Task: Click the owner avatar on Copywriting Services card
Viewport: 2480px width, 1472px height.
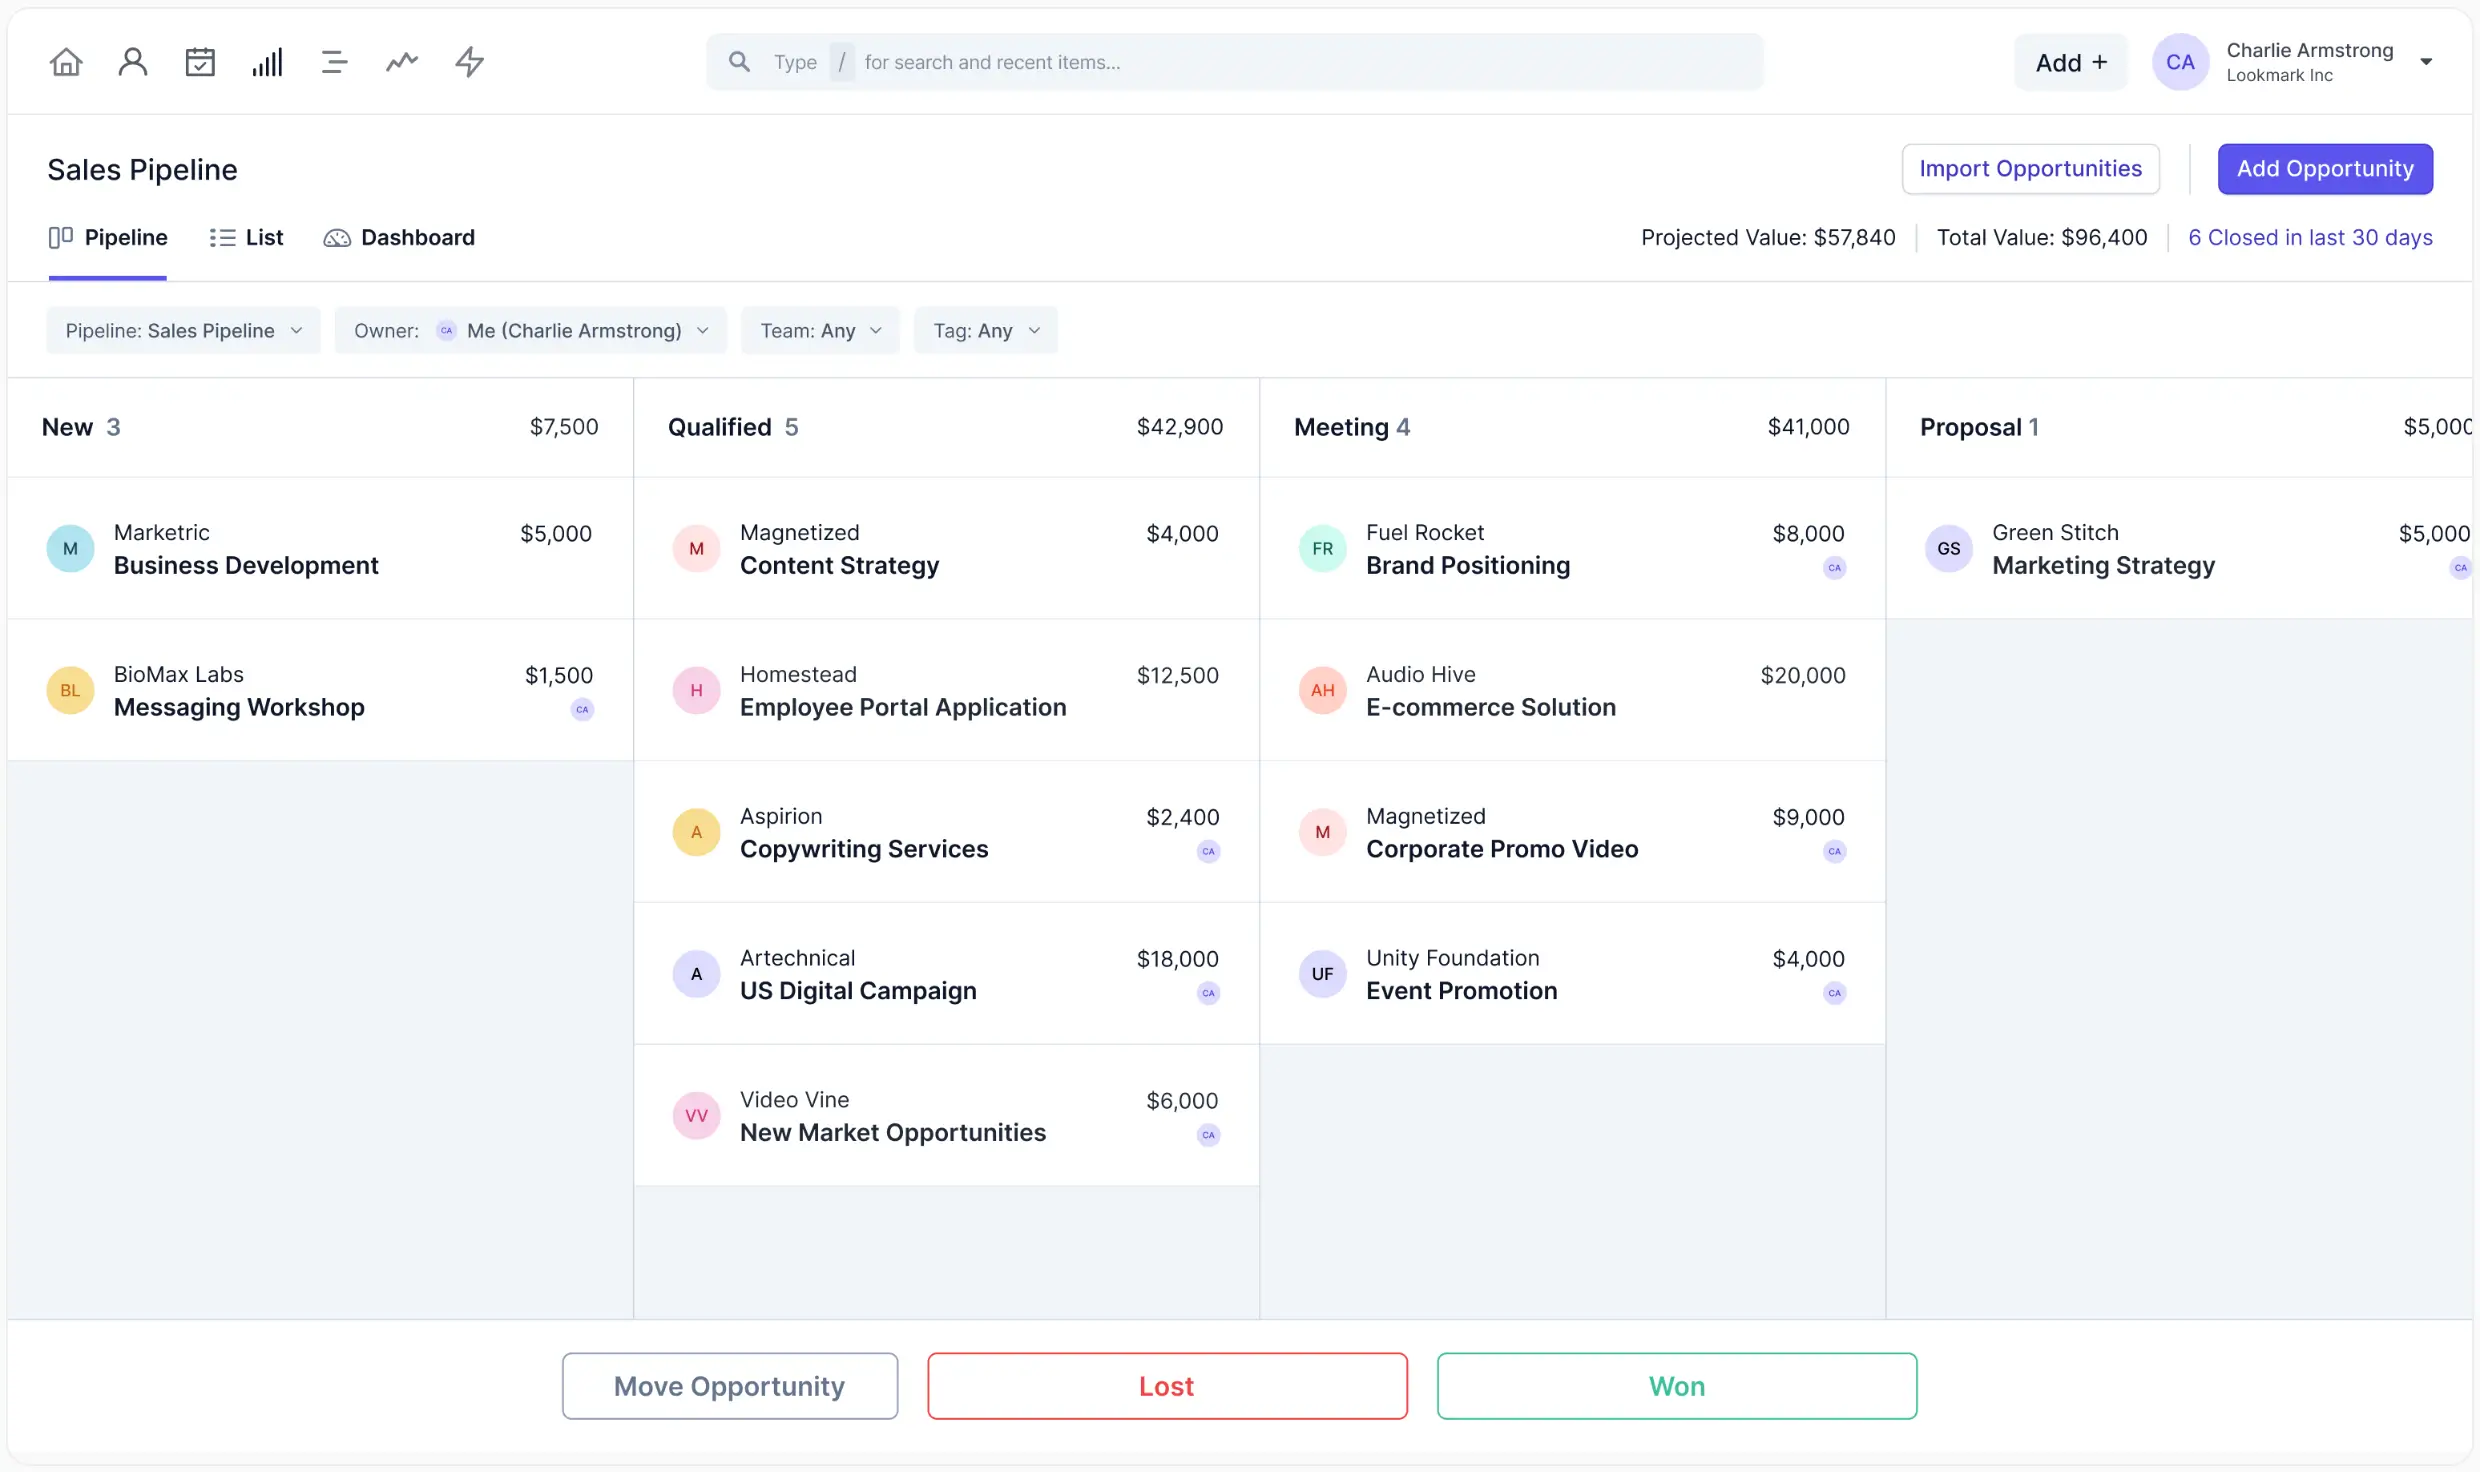Action: (x=1208, y=852)
